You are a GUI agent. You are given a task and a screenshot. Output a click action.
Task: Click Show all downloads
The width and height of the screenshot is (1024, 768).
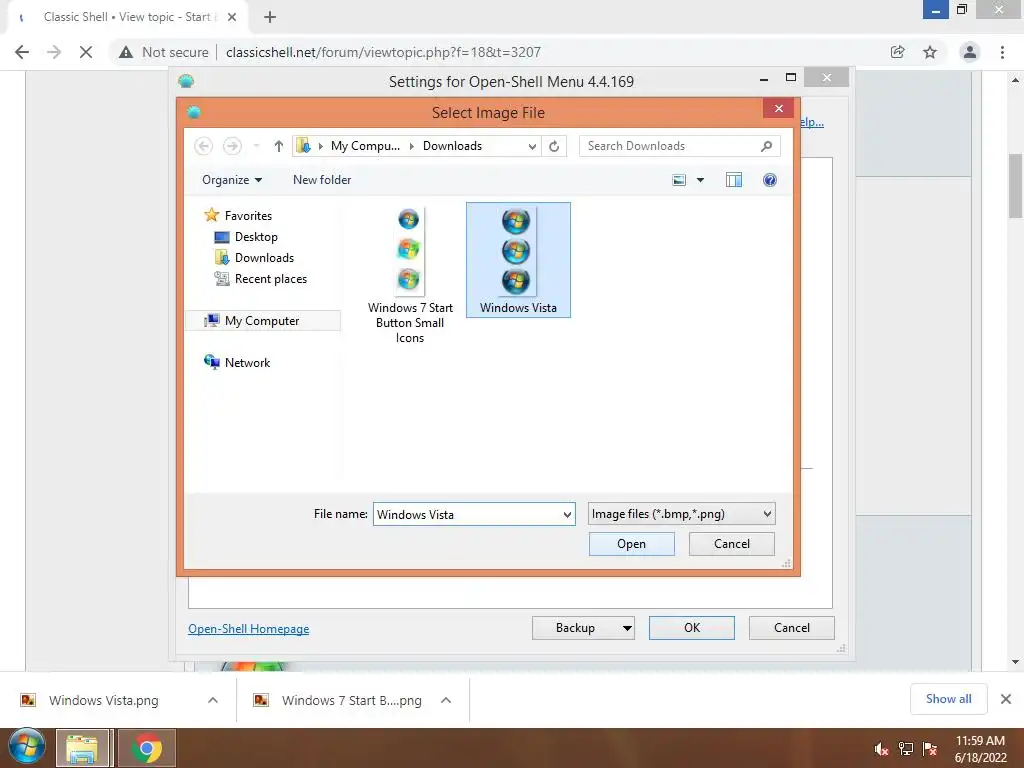click(x=948, y=699)
